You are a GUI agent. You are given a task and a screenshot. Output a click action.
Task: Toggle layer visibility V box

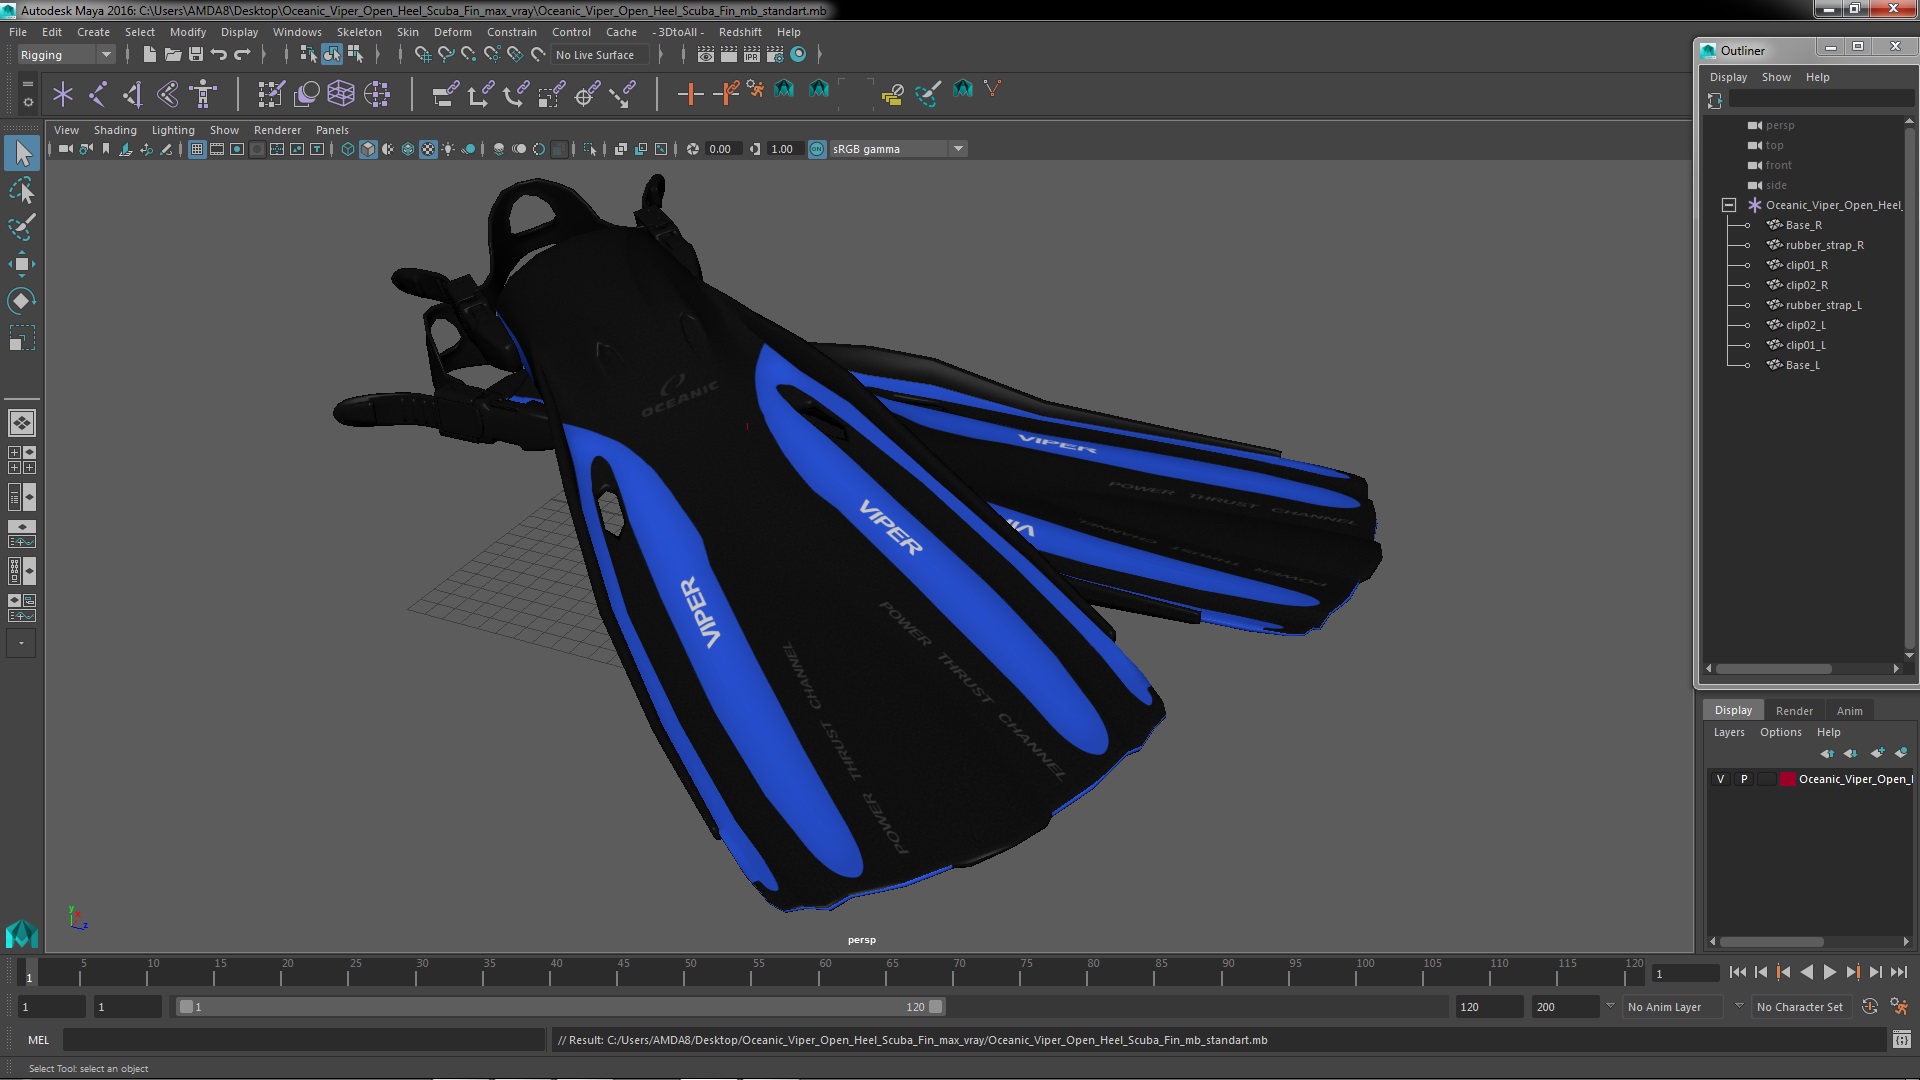tap(1720, 779)
